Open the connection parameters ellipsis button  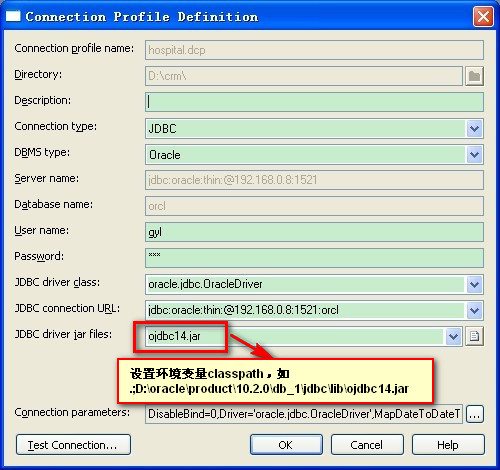click(475, 414)
